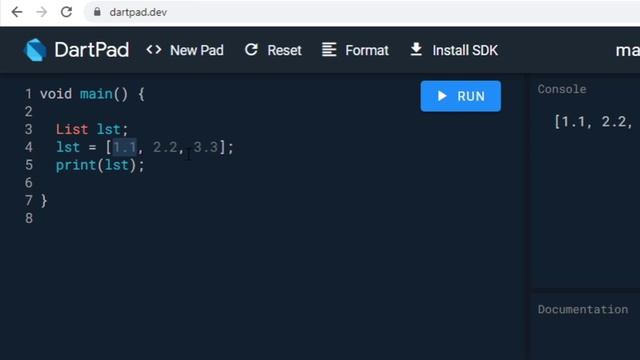This screenshot has width=640, height=360.
Task: Click the highlighted 1.1 value in code
Action: [x=124, y=147]
